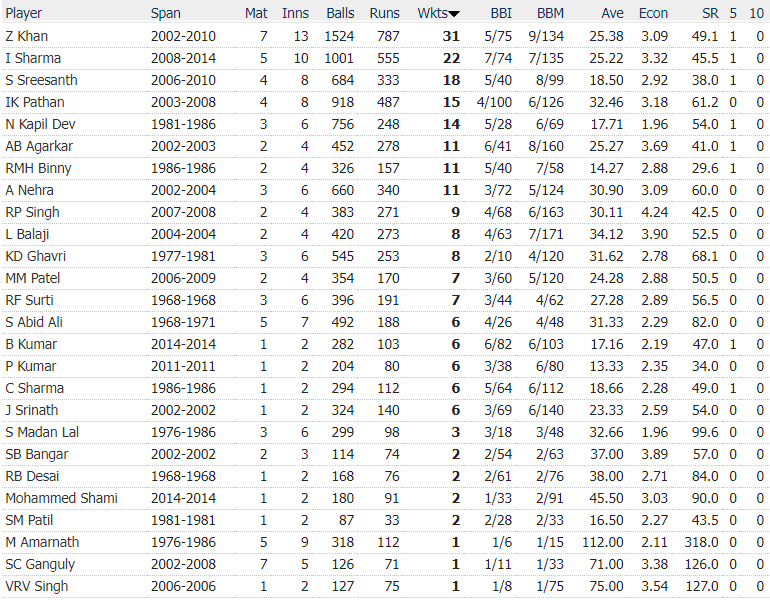Click span 2003-2008 for IK Pathan
The width and height of the screenshot is (770, 600).
click(183, 102)
